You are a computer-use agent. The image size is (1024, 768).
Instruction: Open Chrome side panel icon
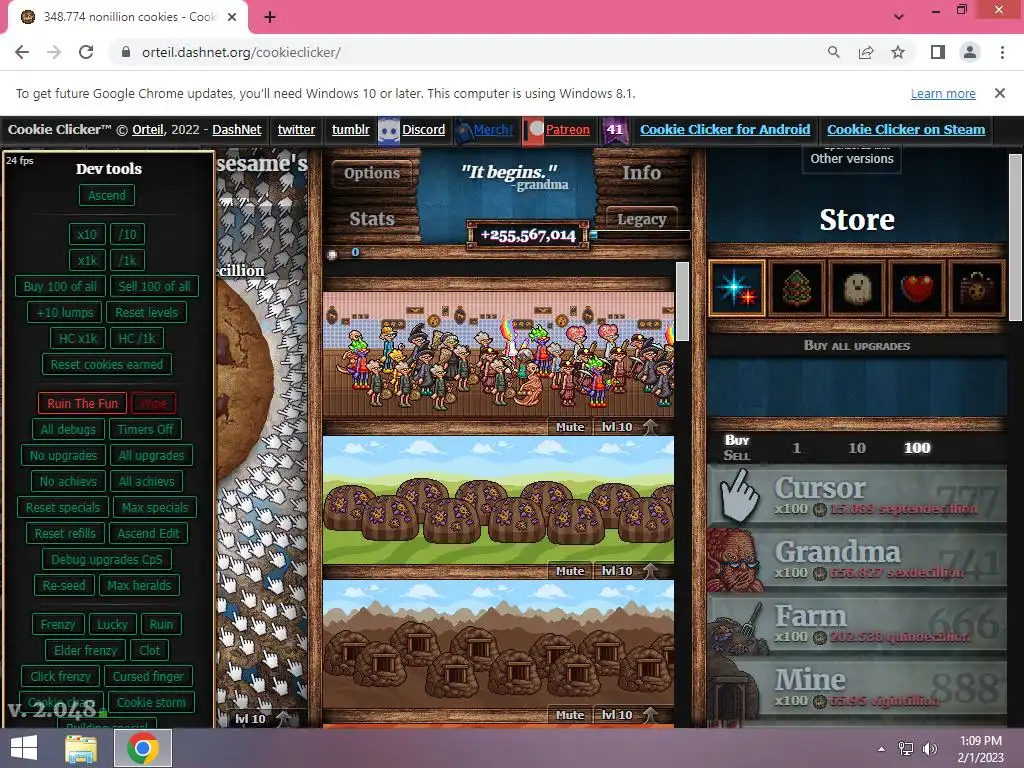point(938,52)
